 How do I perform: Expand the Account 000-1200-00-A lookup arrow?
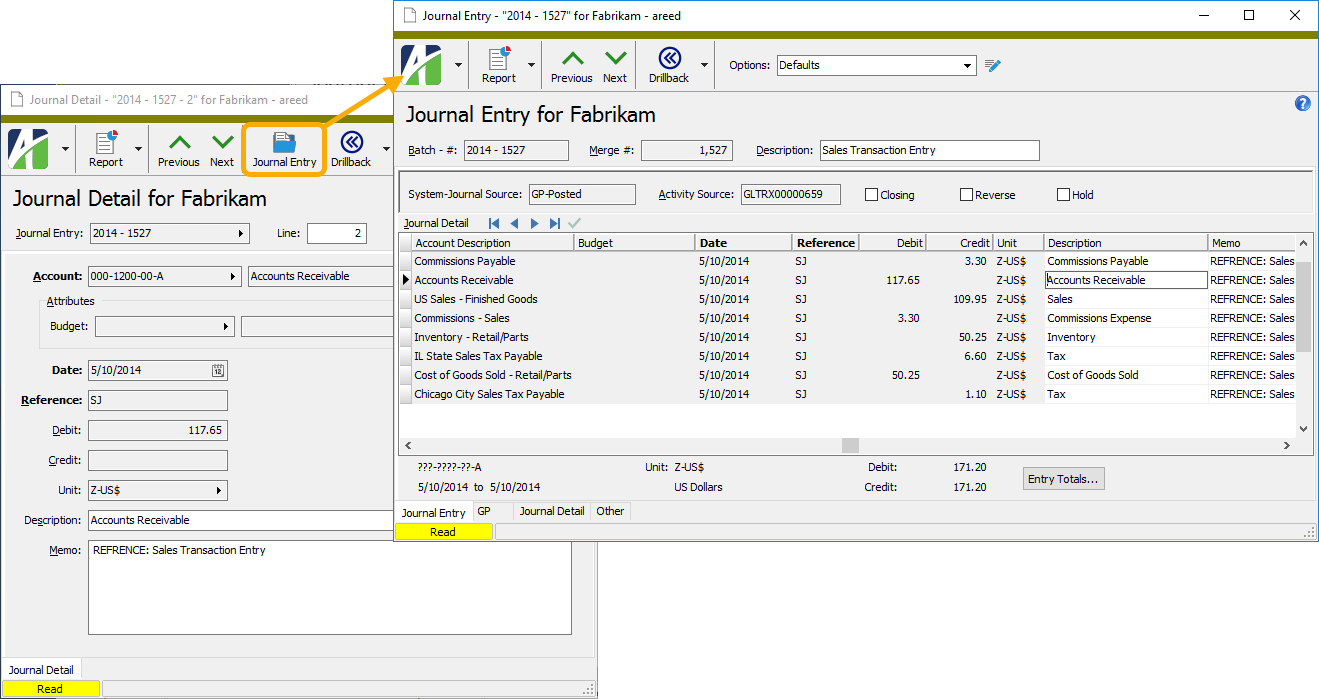tap(234, 277)
